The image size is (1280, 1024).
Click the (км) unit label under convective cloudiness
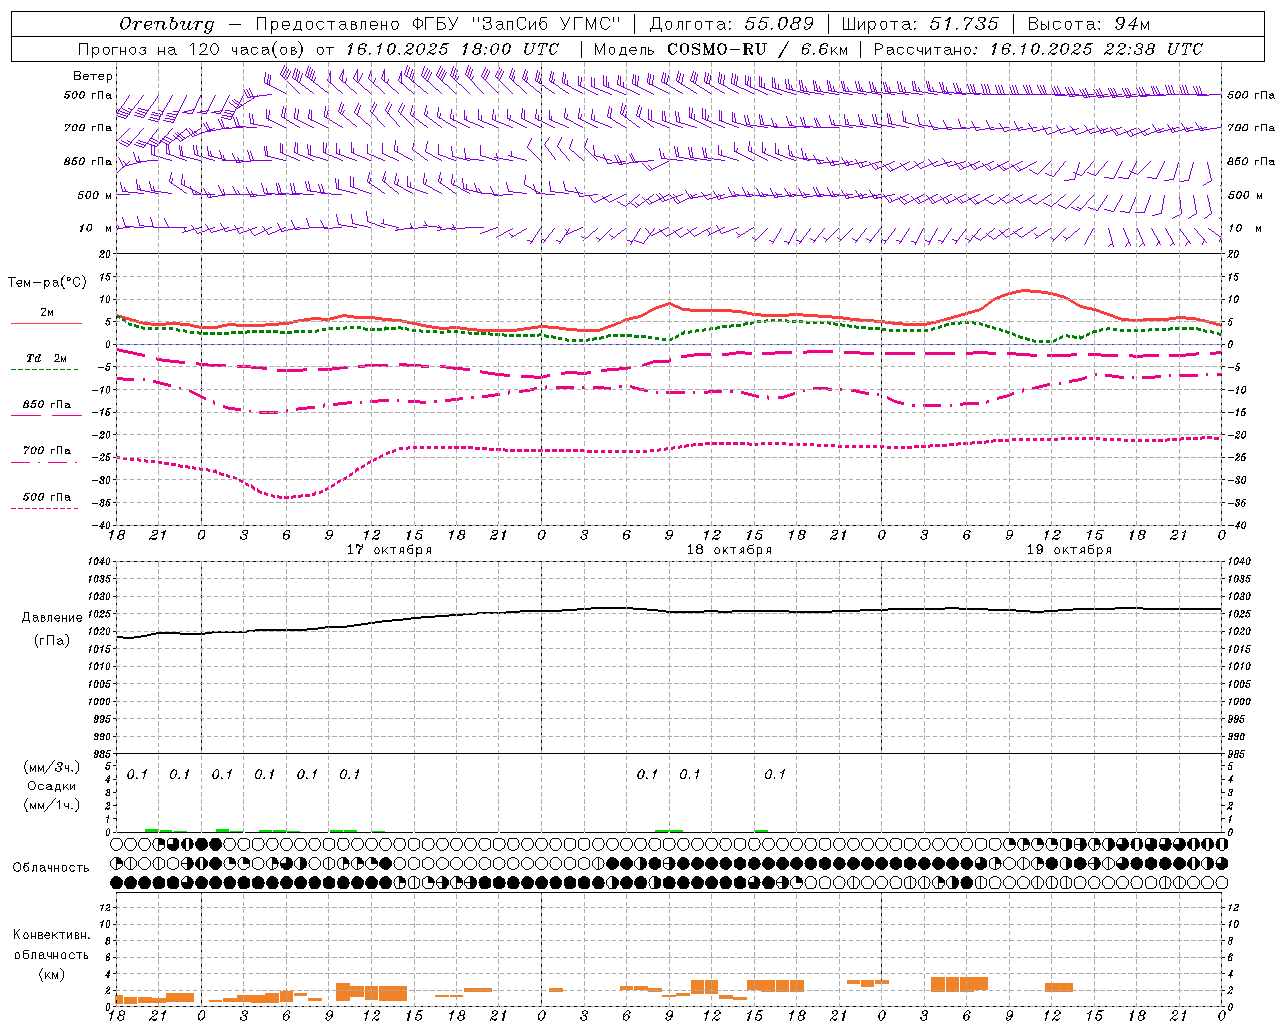[51, 974]
